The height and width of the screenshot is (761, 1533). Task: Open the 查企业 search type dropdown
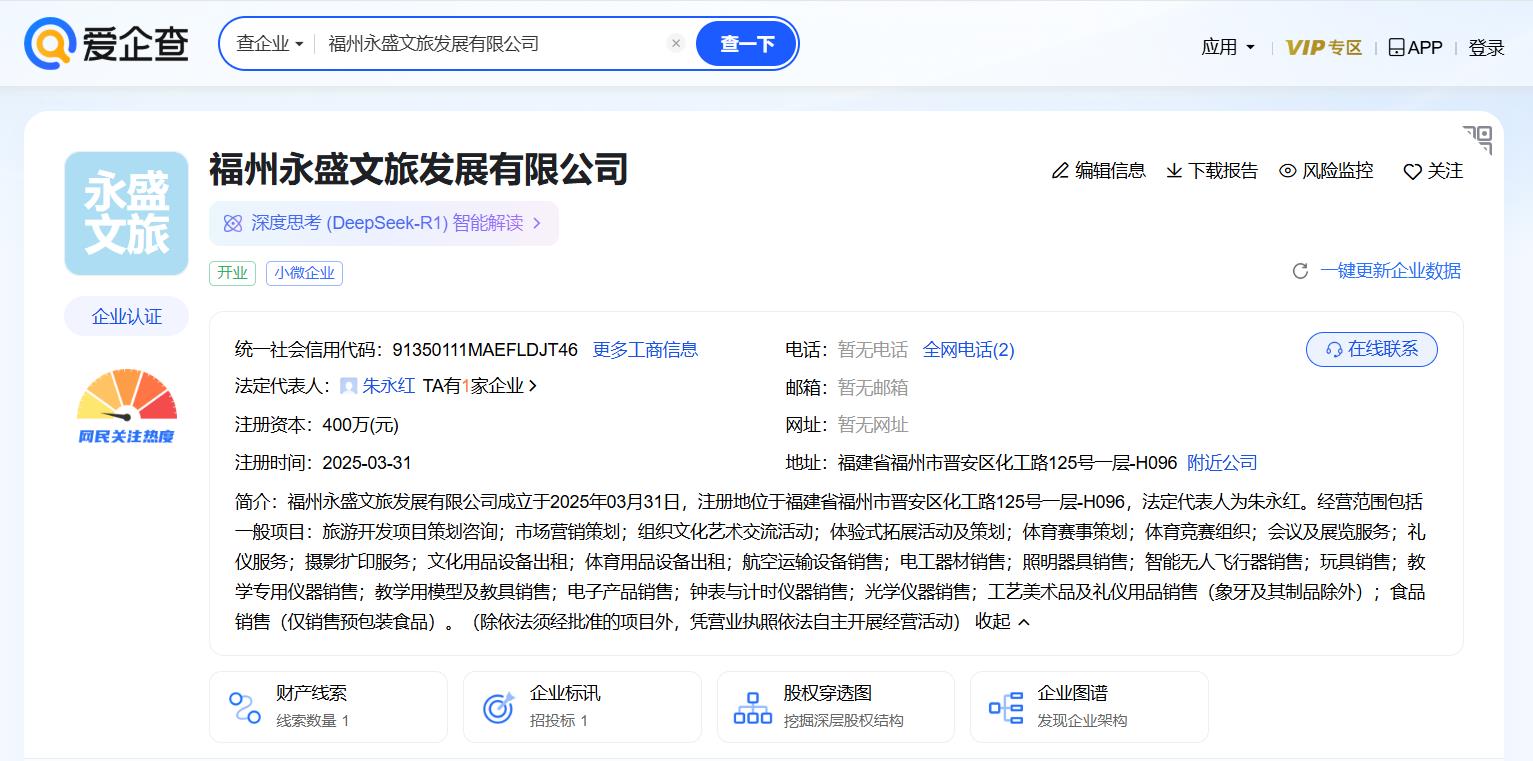(x=269, y=44)
